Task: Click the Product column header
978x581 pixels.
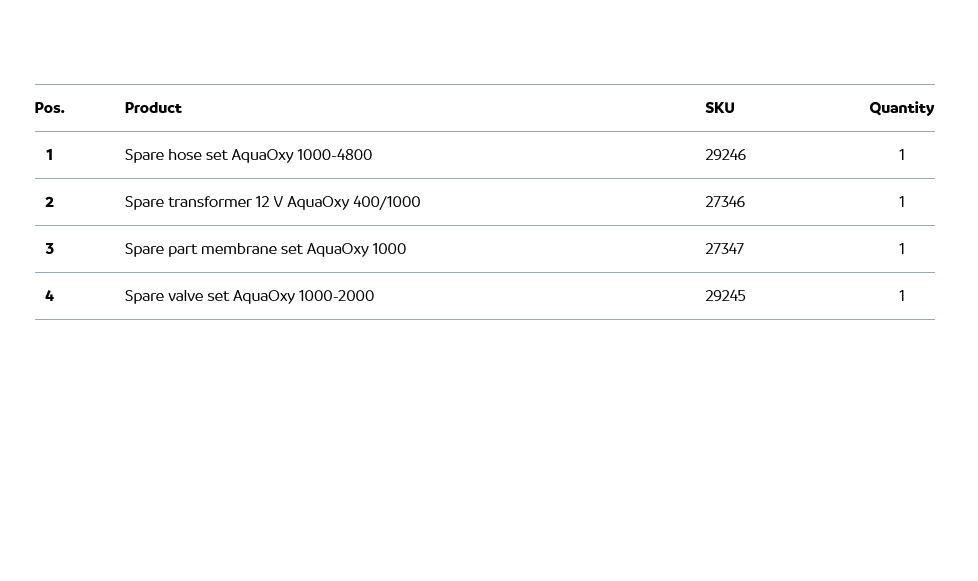Action: click(x=153, y=108)
